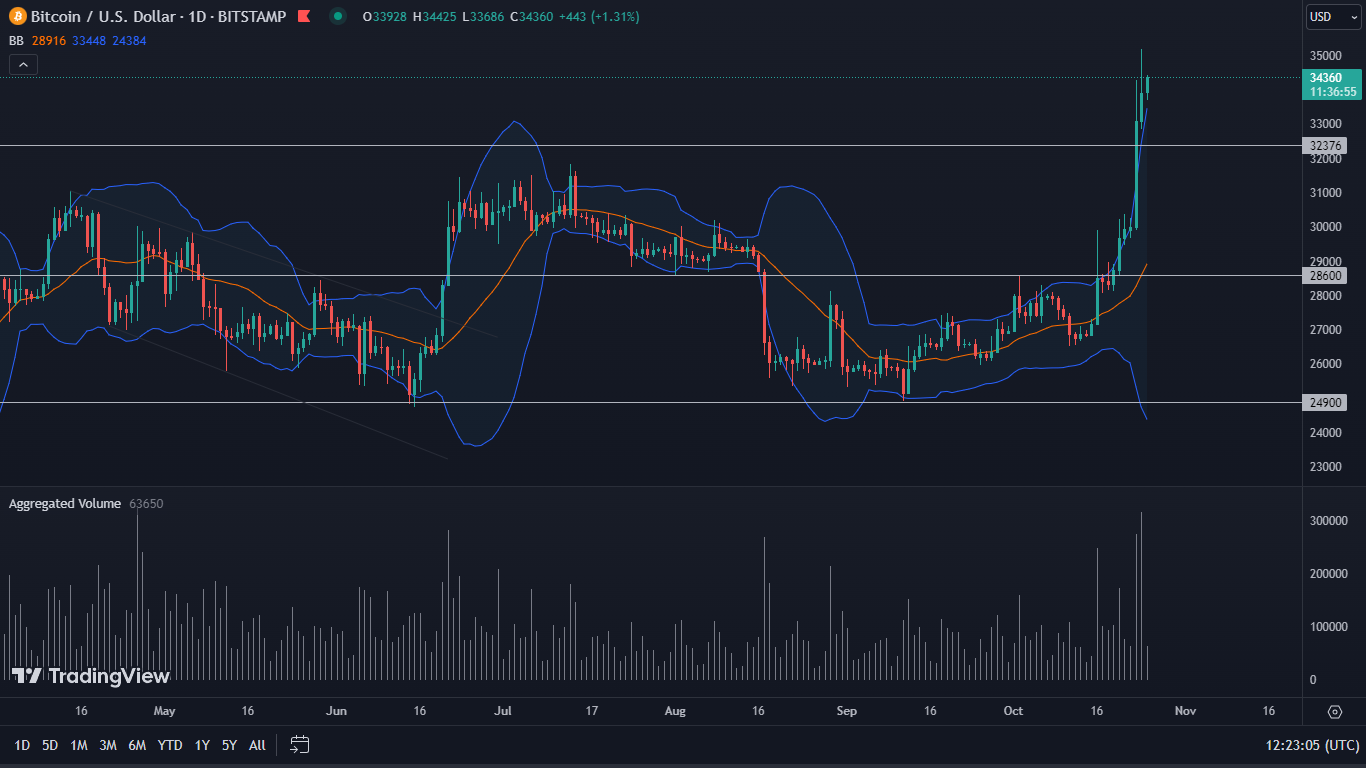Click the green market status dot
This screenshot has height=768, width=1366.
(x=338, y=17)
